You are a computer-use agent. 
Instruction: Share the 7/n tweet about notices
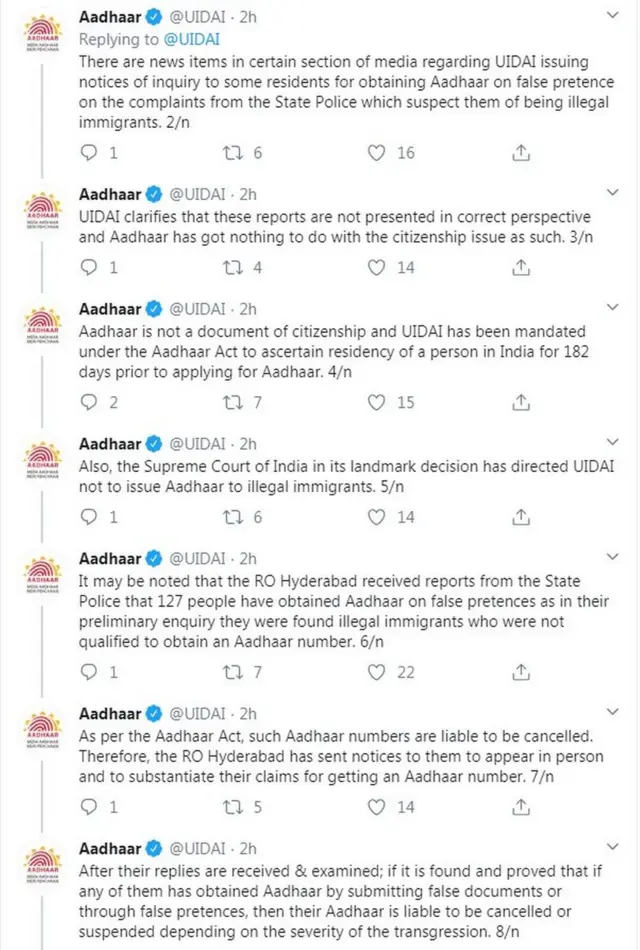pos(520,806)
